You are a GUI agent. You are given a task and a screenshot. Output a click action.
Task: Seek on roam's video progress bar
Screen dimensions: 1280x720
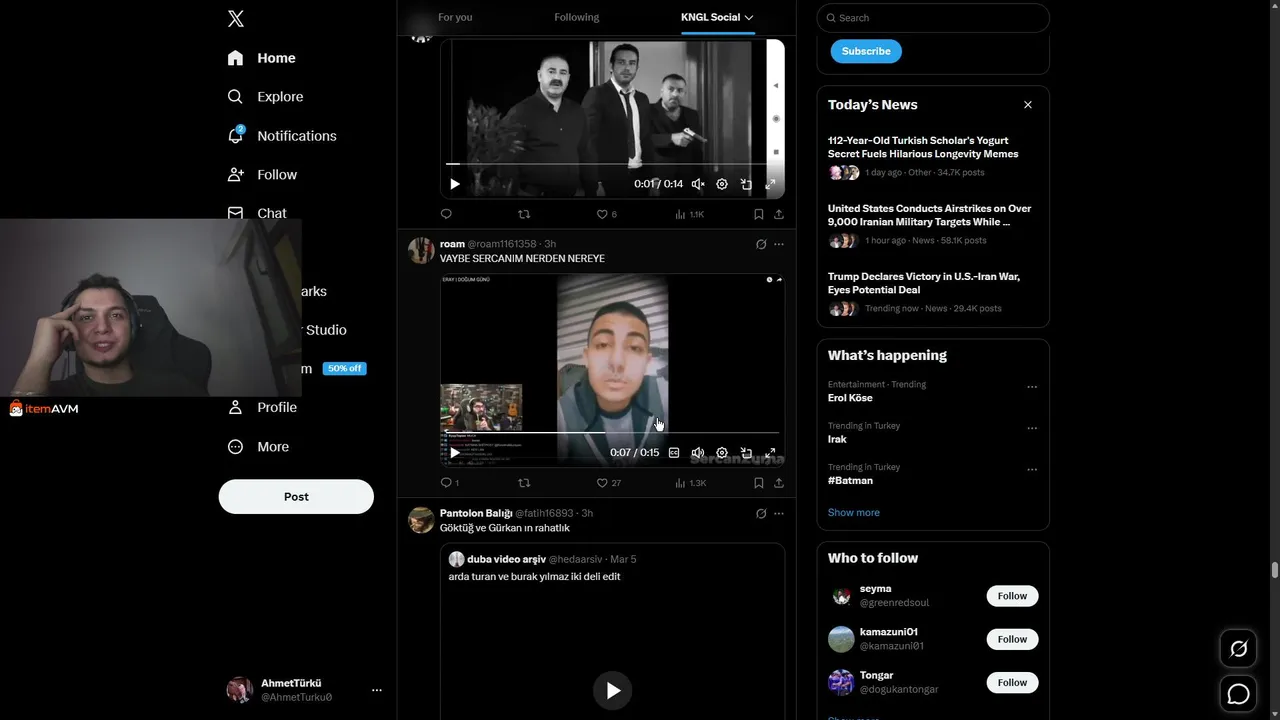pos(612,433)
